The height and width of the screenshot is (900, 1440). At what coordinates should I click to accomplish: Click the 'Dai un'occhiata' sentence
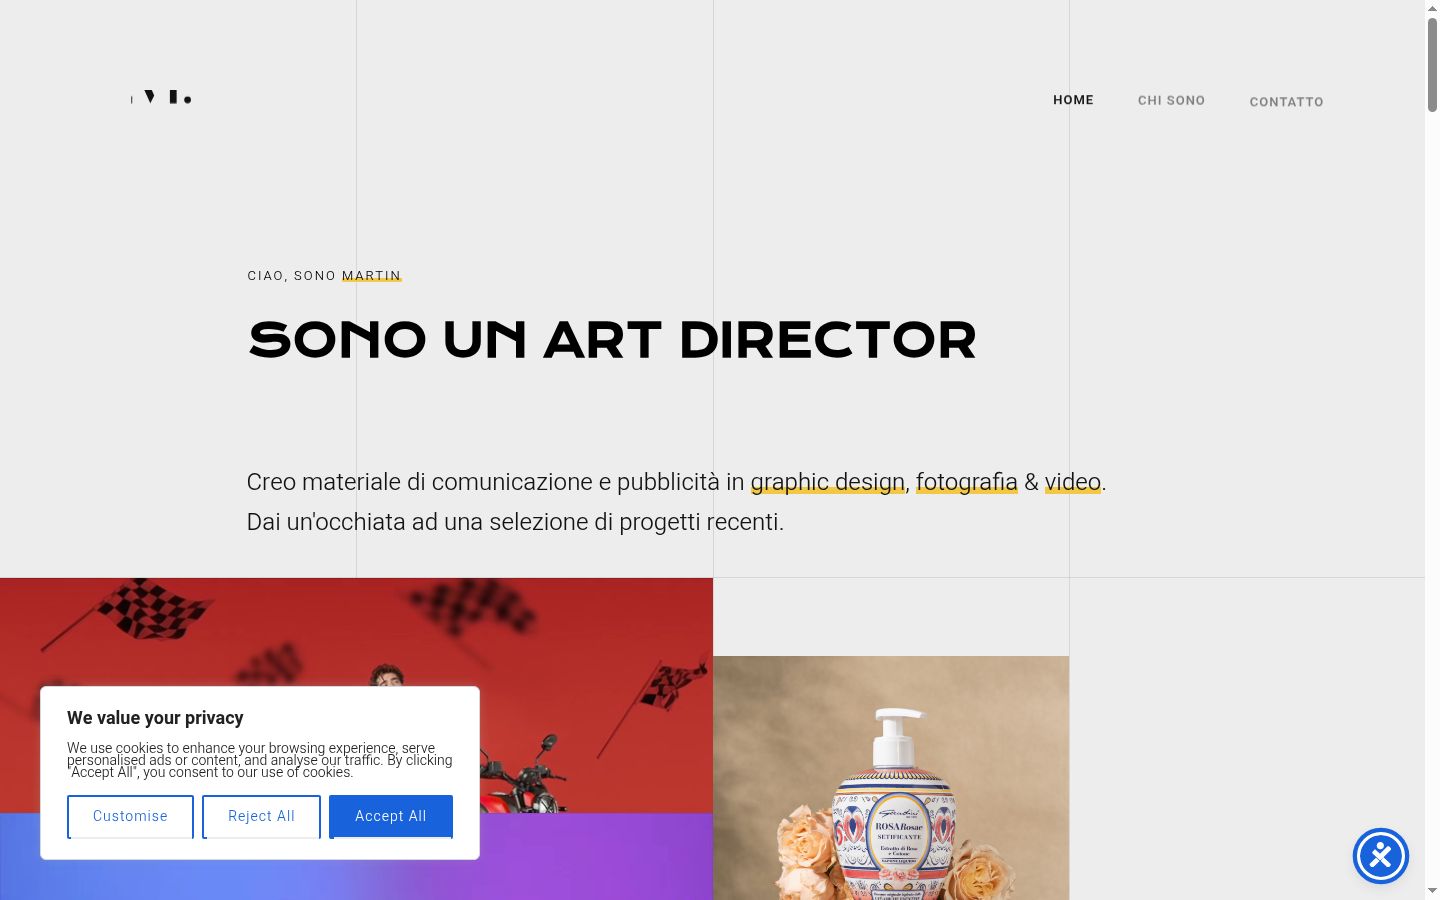click(x=515, y=522)
